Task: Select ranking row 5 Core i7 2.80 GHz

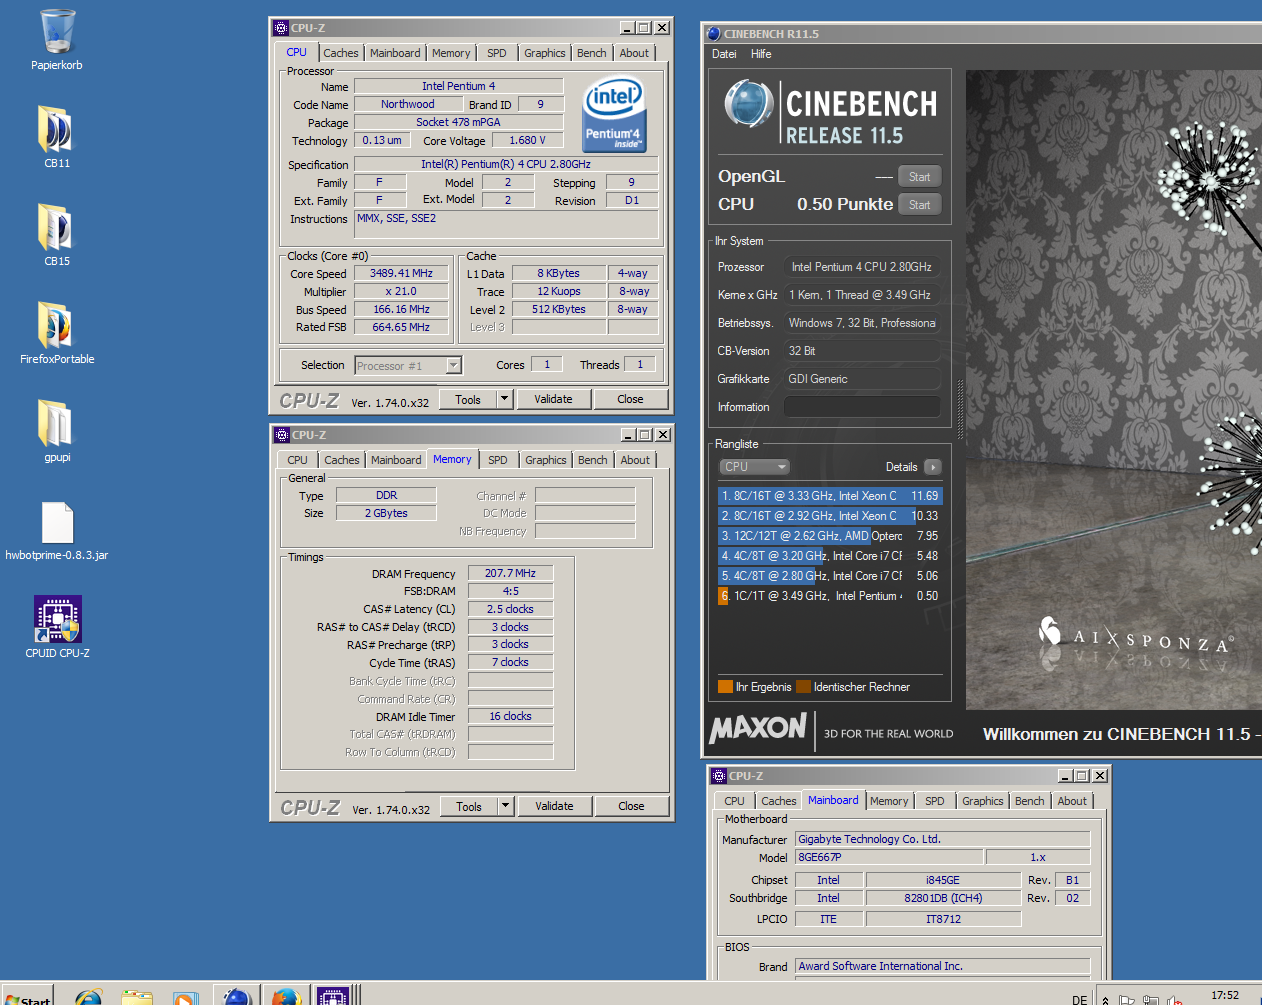Action: click(x=830, y=576)
